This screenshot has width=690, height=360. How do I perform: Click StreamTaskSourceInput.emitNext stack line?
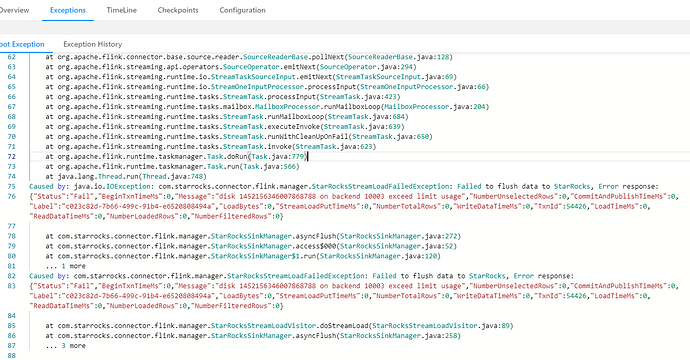click(251, 77)
